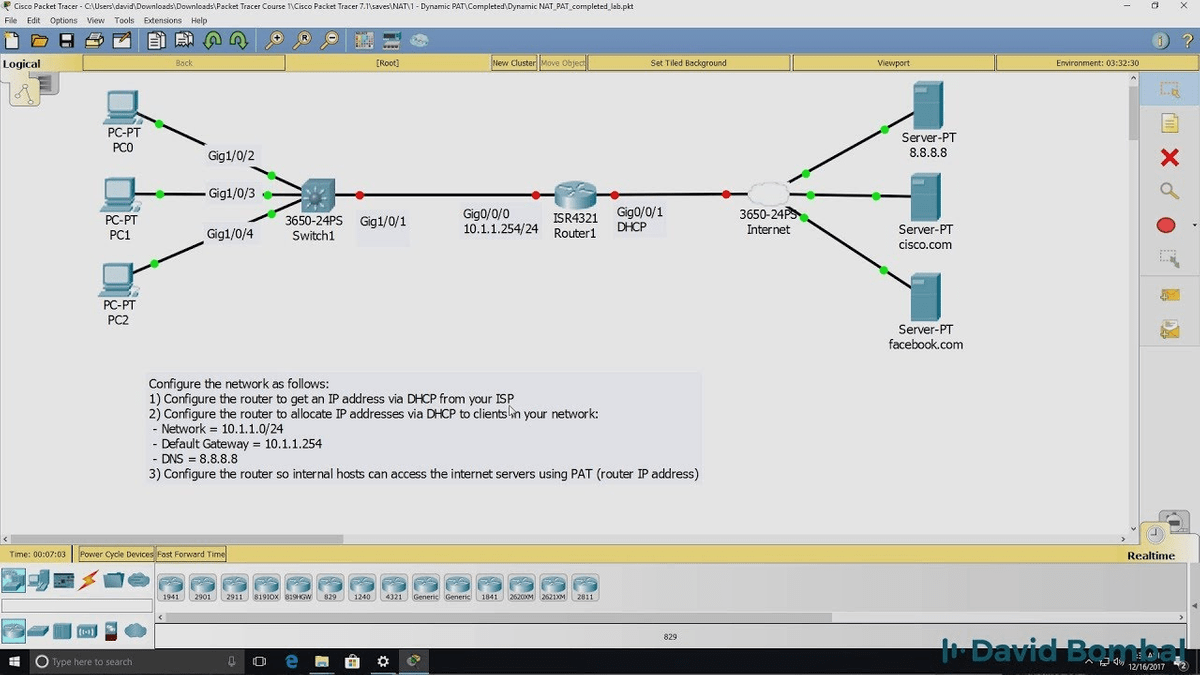Click the Fast Forward Time button

click(x=191, y=554)
